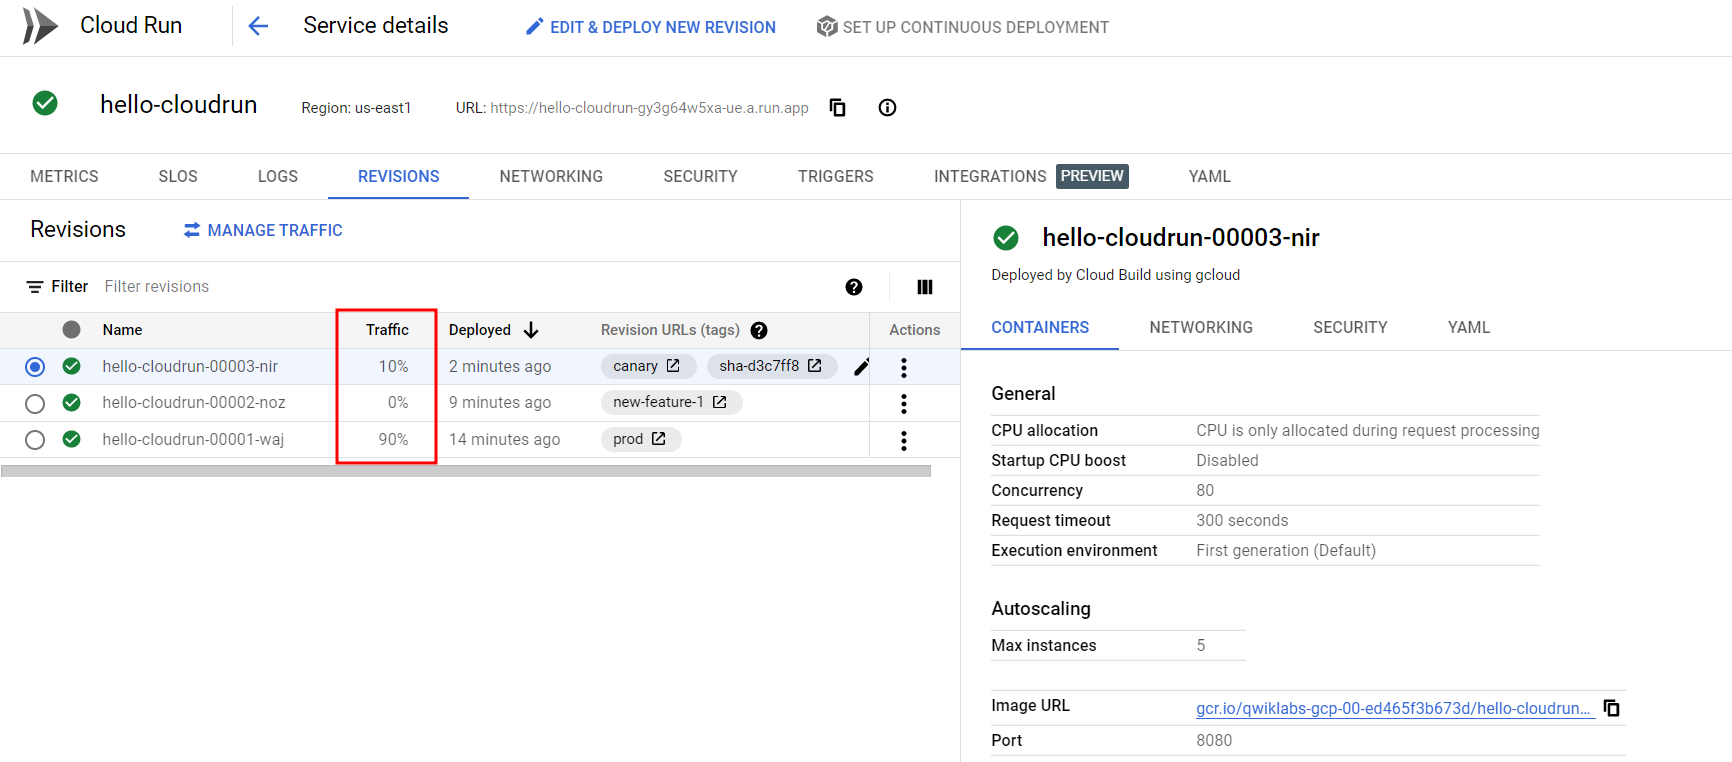Open the hello-cloudrun service URL link
This screenshot has width=1732, height=762.
649,108
